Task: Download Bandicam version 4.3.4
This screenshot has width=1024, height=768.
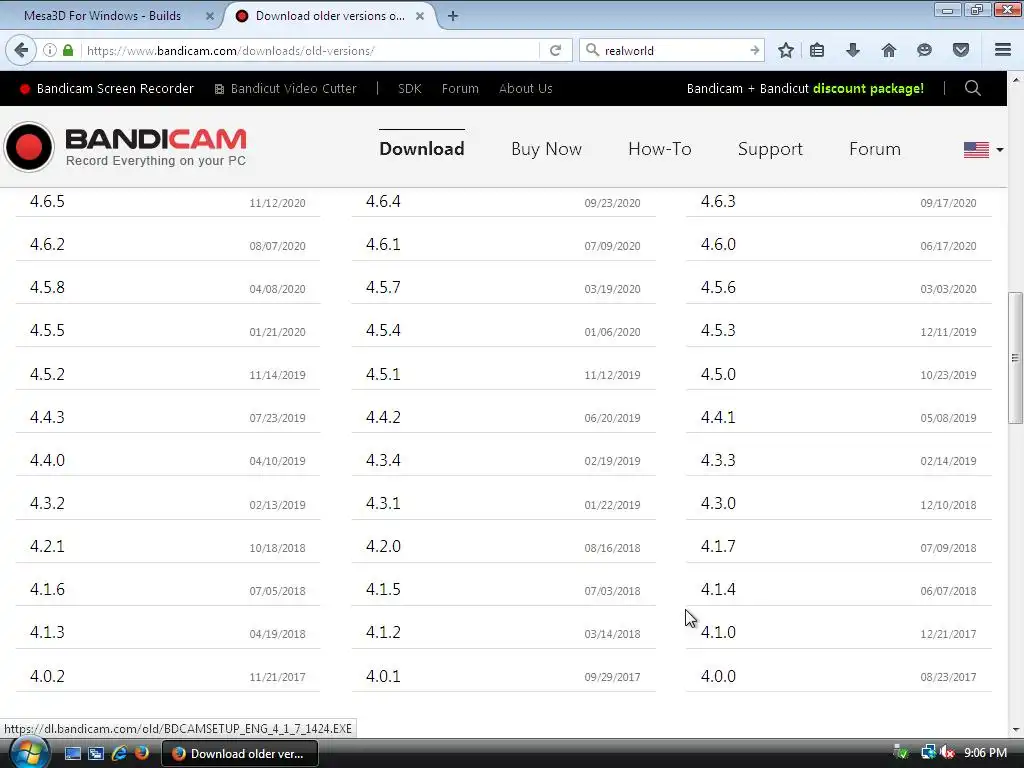Action: (383, 460)
